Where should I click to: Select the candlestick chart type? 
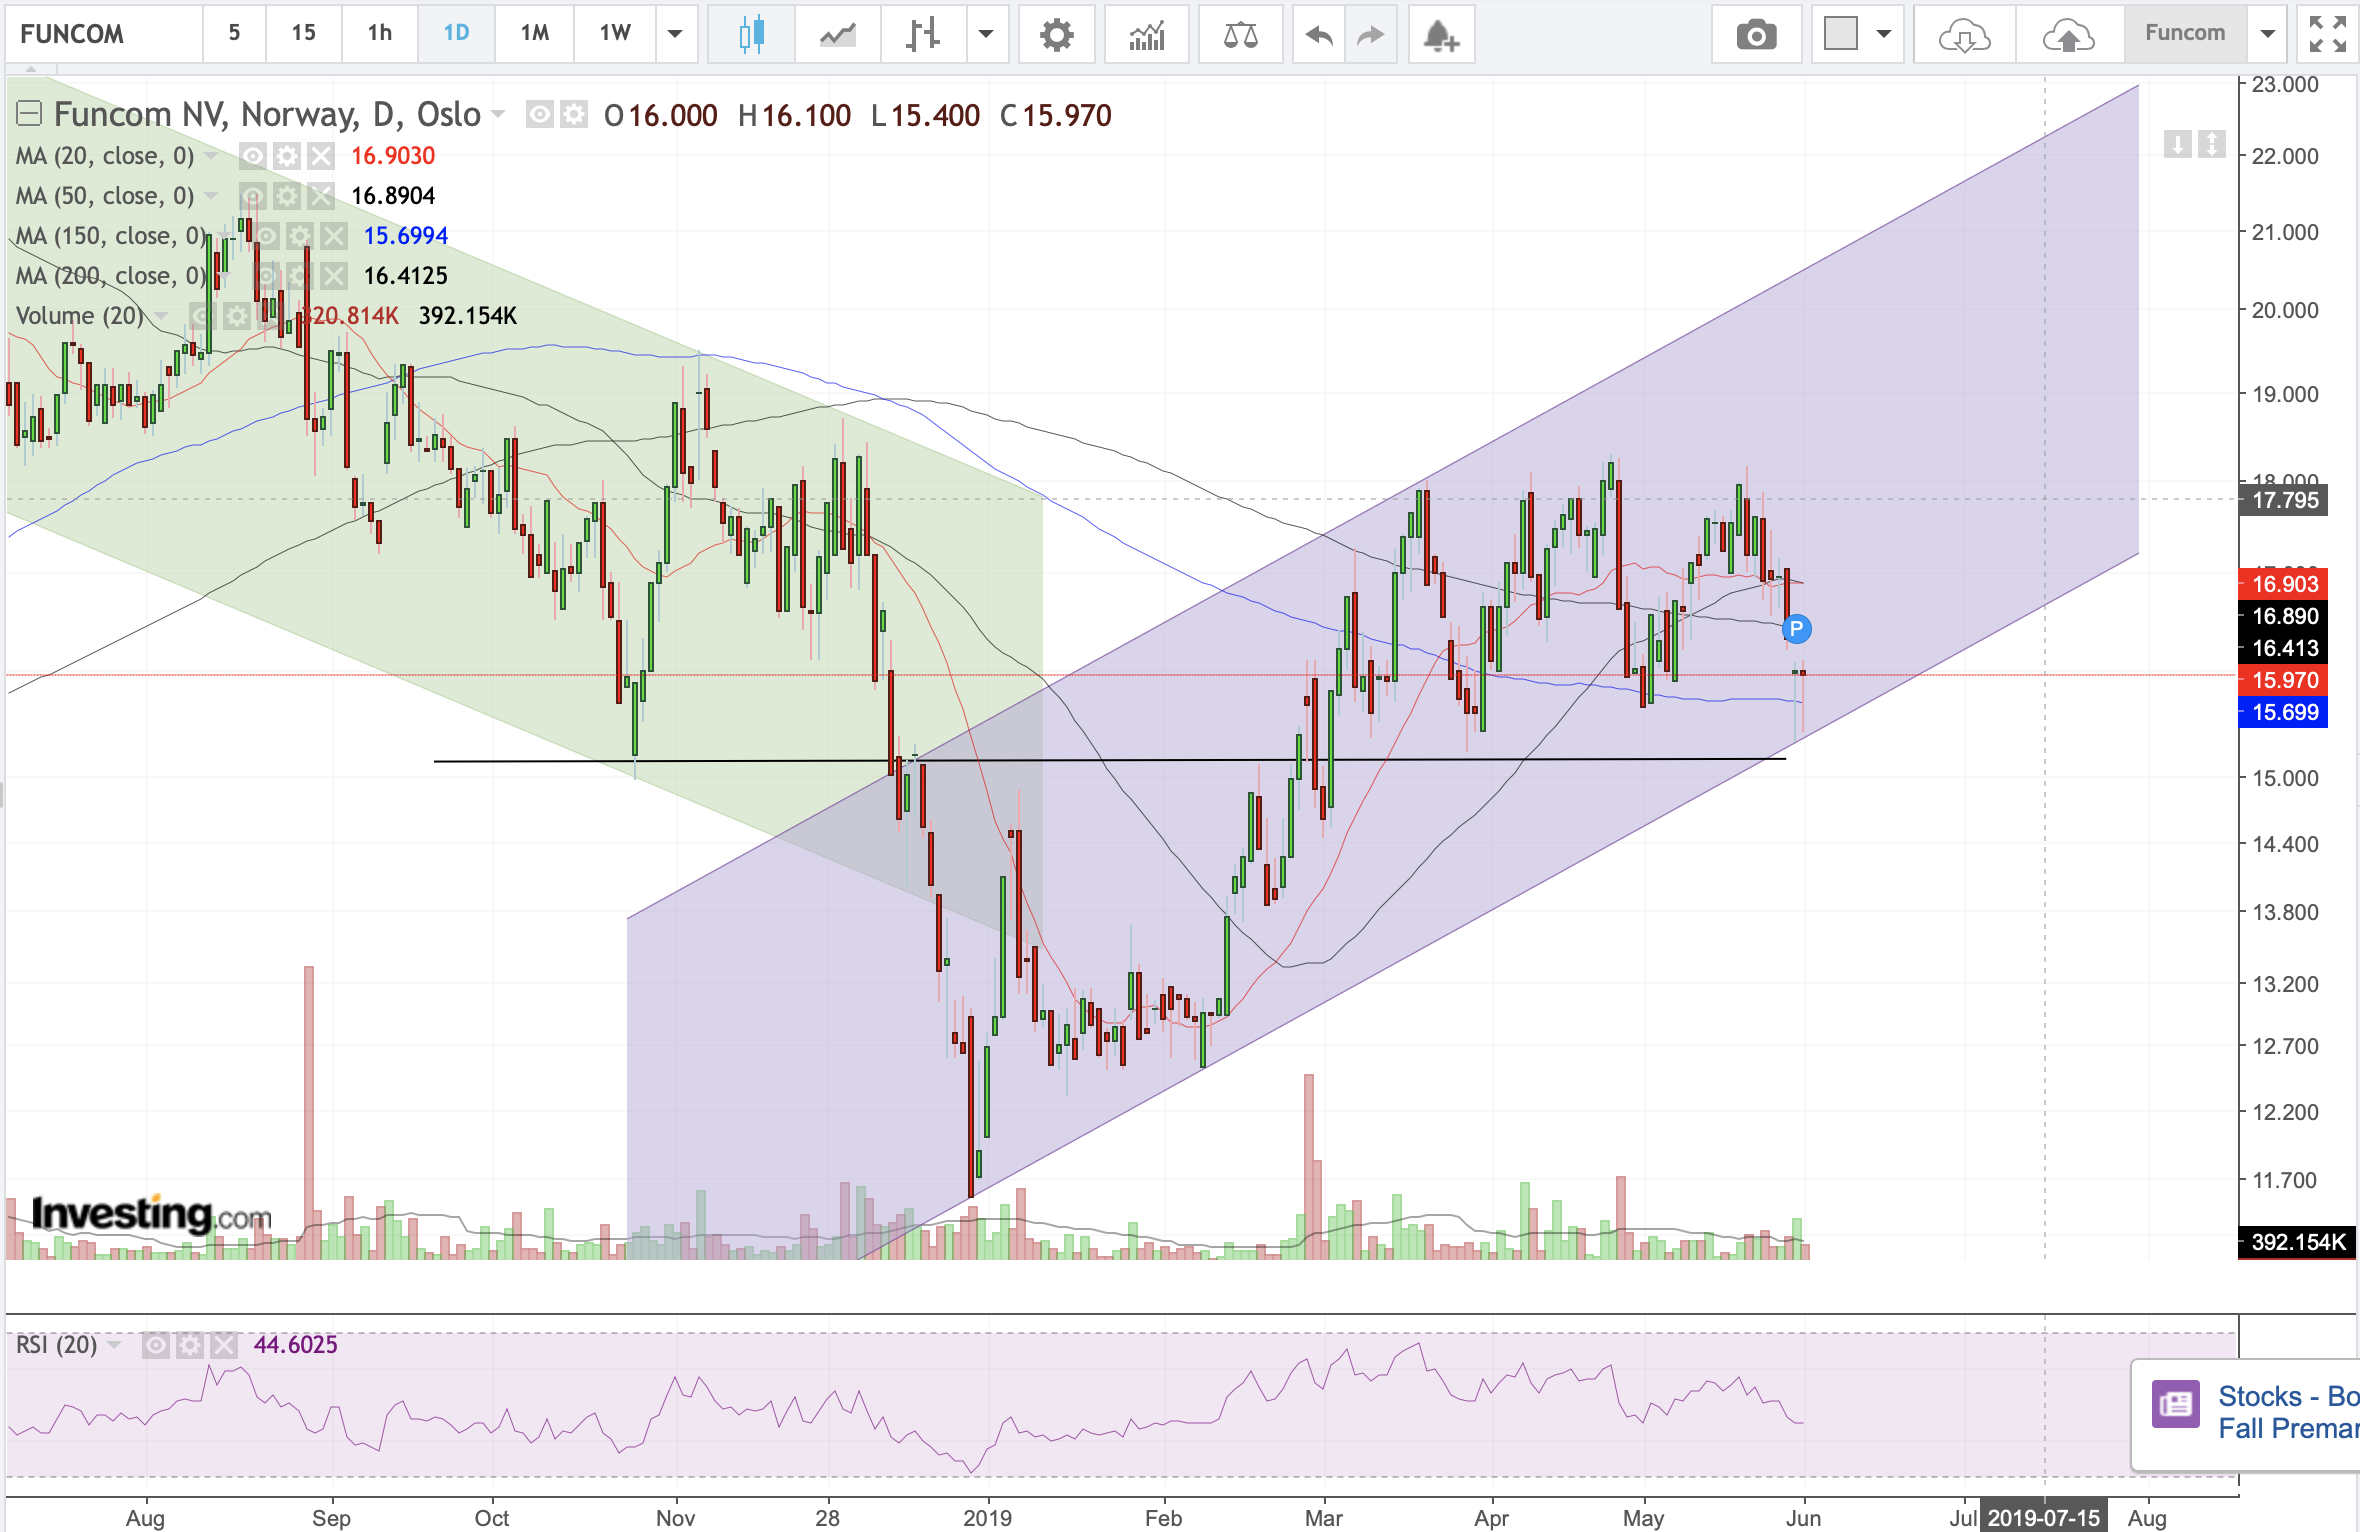[751, 35]
